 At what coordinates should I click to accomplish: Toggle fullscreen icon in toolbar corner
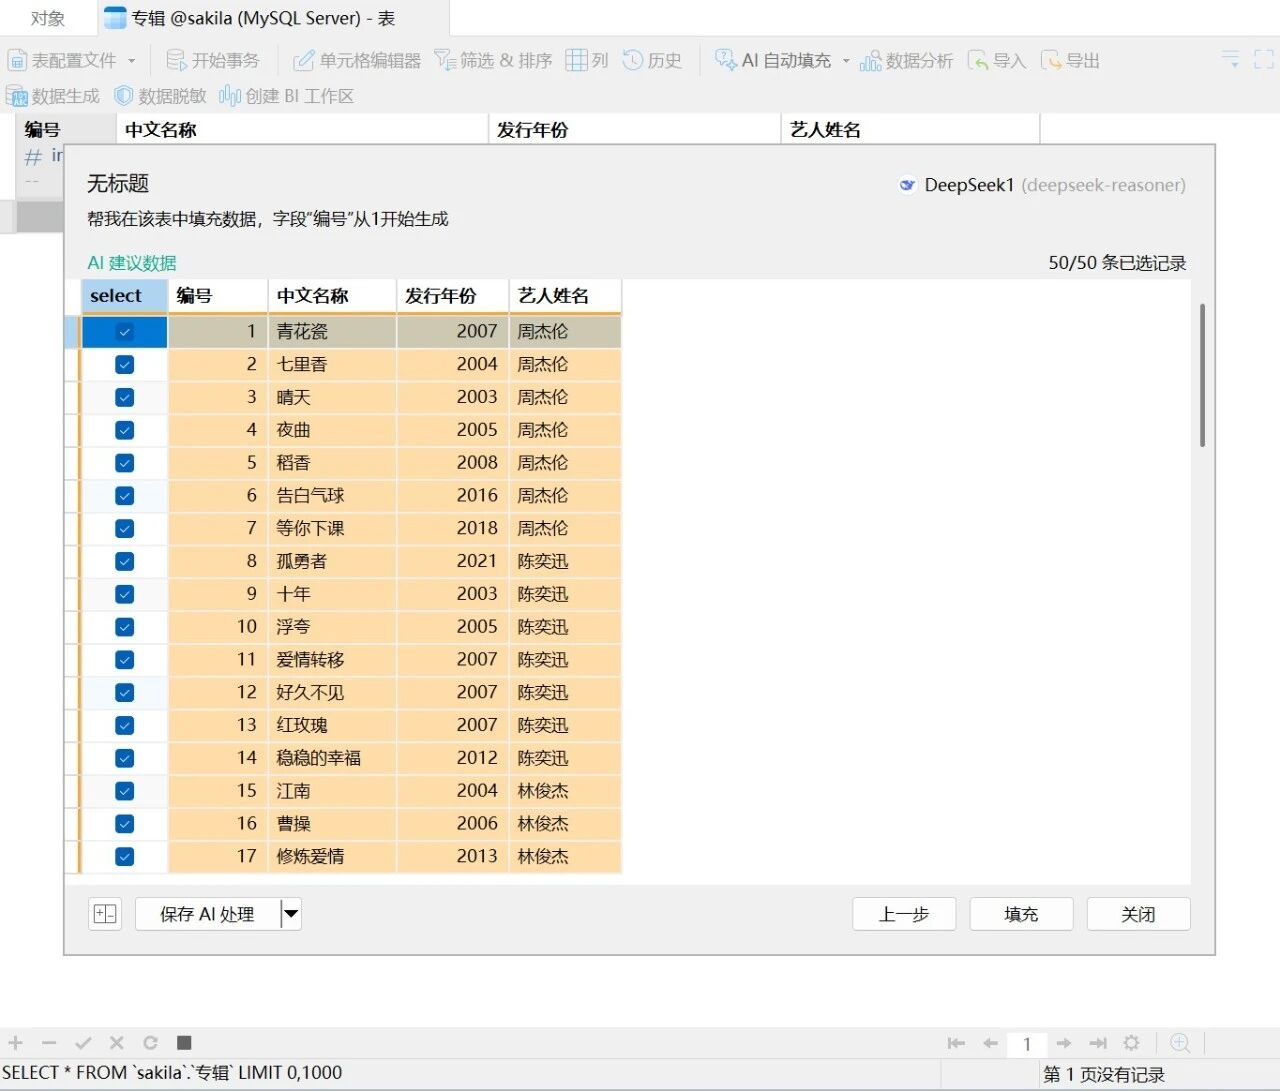(x=1264, y=60)
